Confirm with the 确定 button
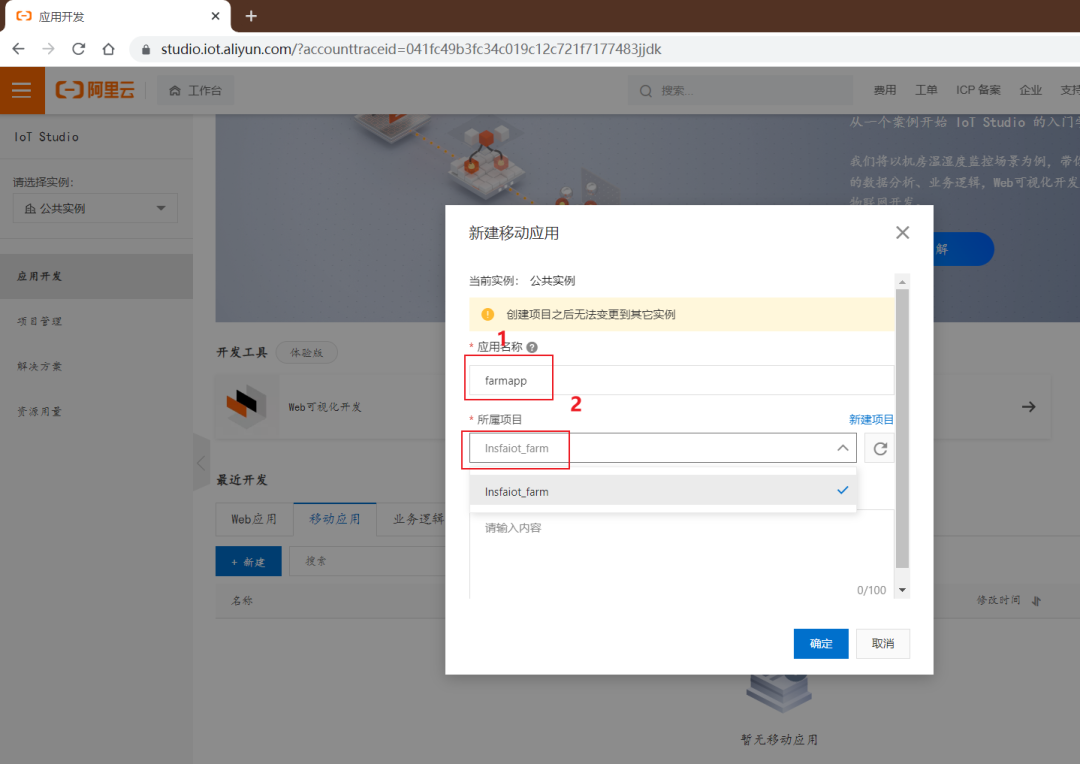The width and height of the screenshot is (1080, 764). pyautogui.click(x=820, y=643)
